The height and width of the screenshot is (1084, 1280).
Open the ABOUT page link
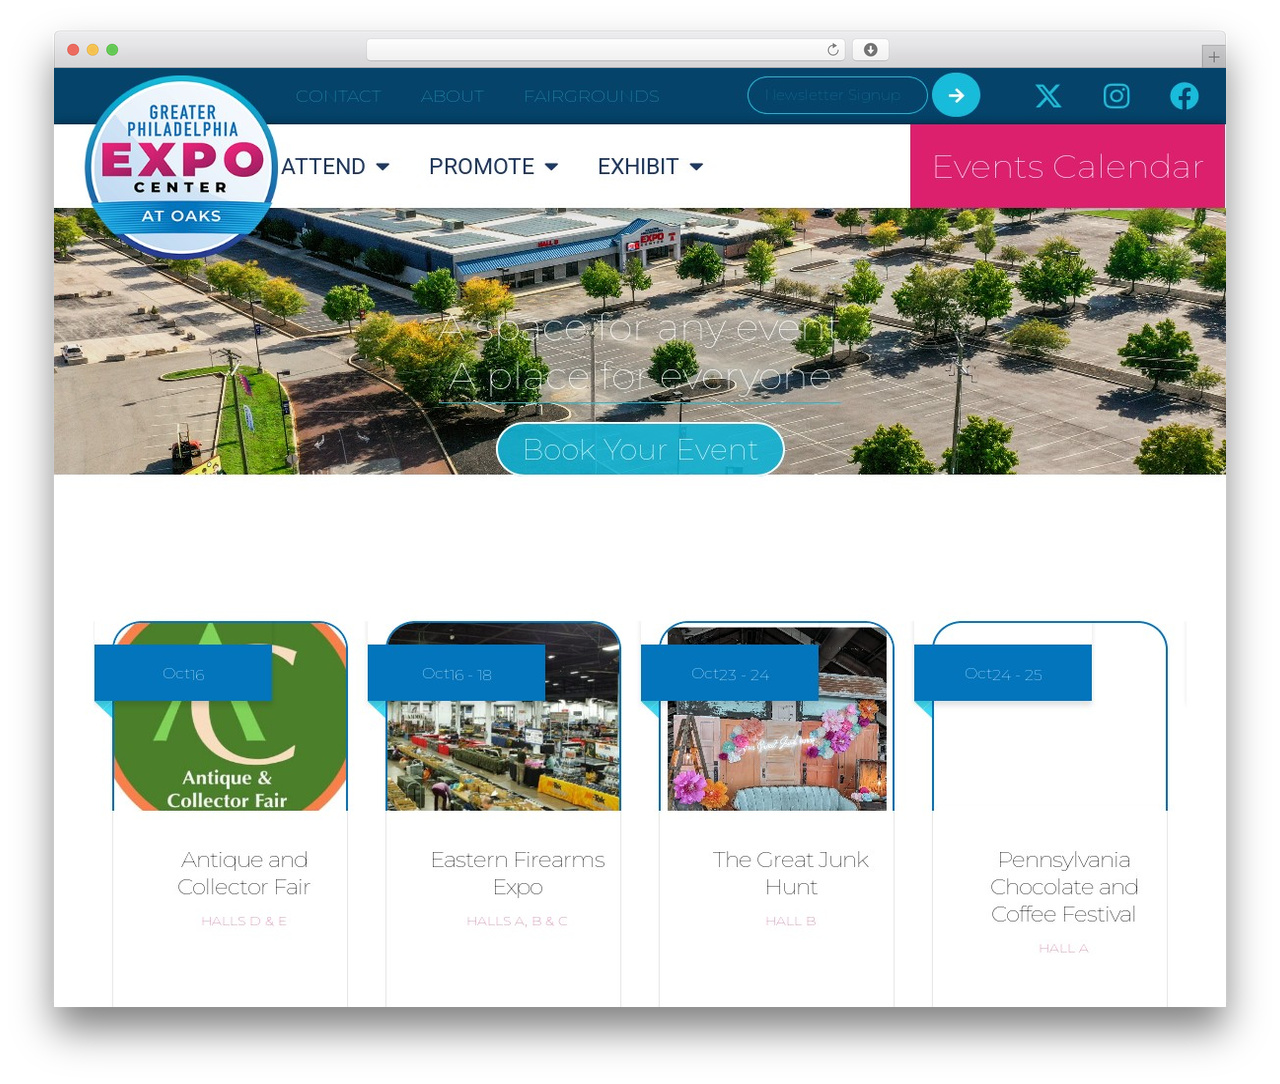click(452, 96)
